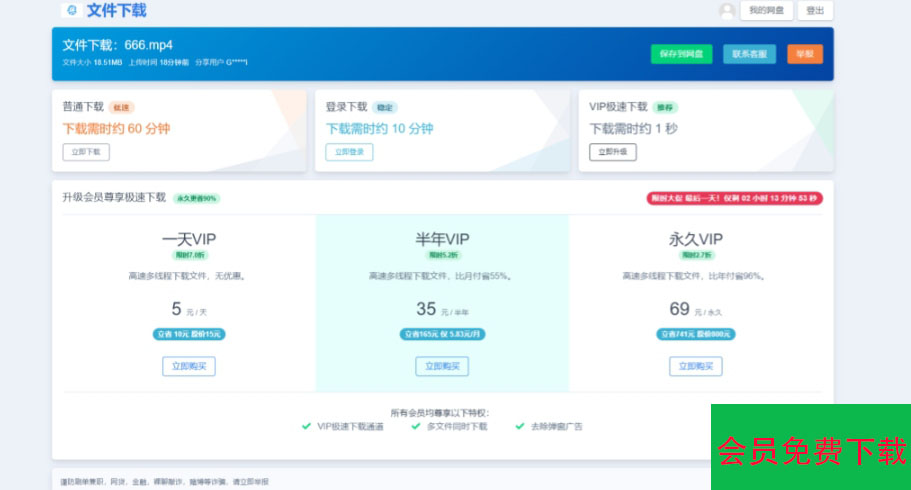Open 我的网盘 in the top bar
Screen dimensions: 911x490
(766, 10)
